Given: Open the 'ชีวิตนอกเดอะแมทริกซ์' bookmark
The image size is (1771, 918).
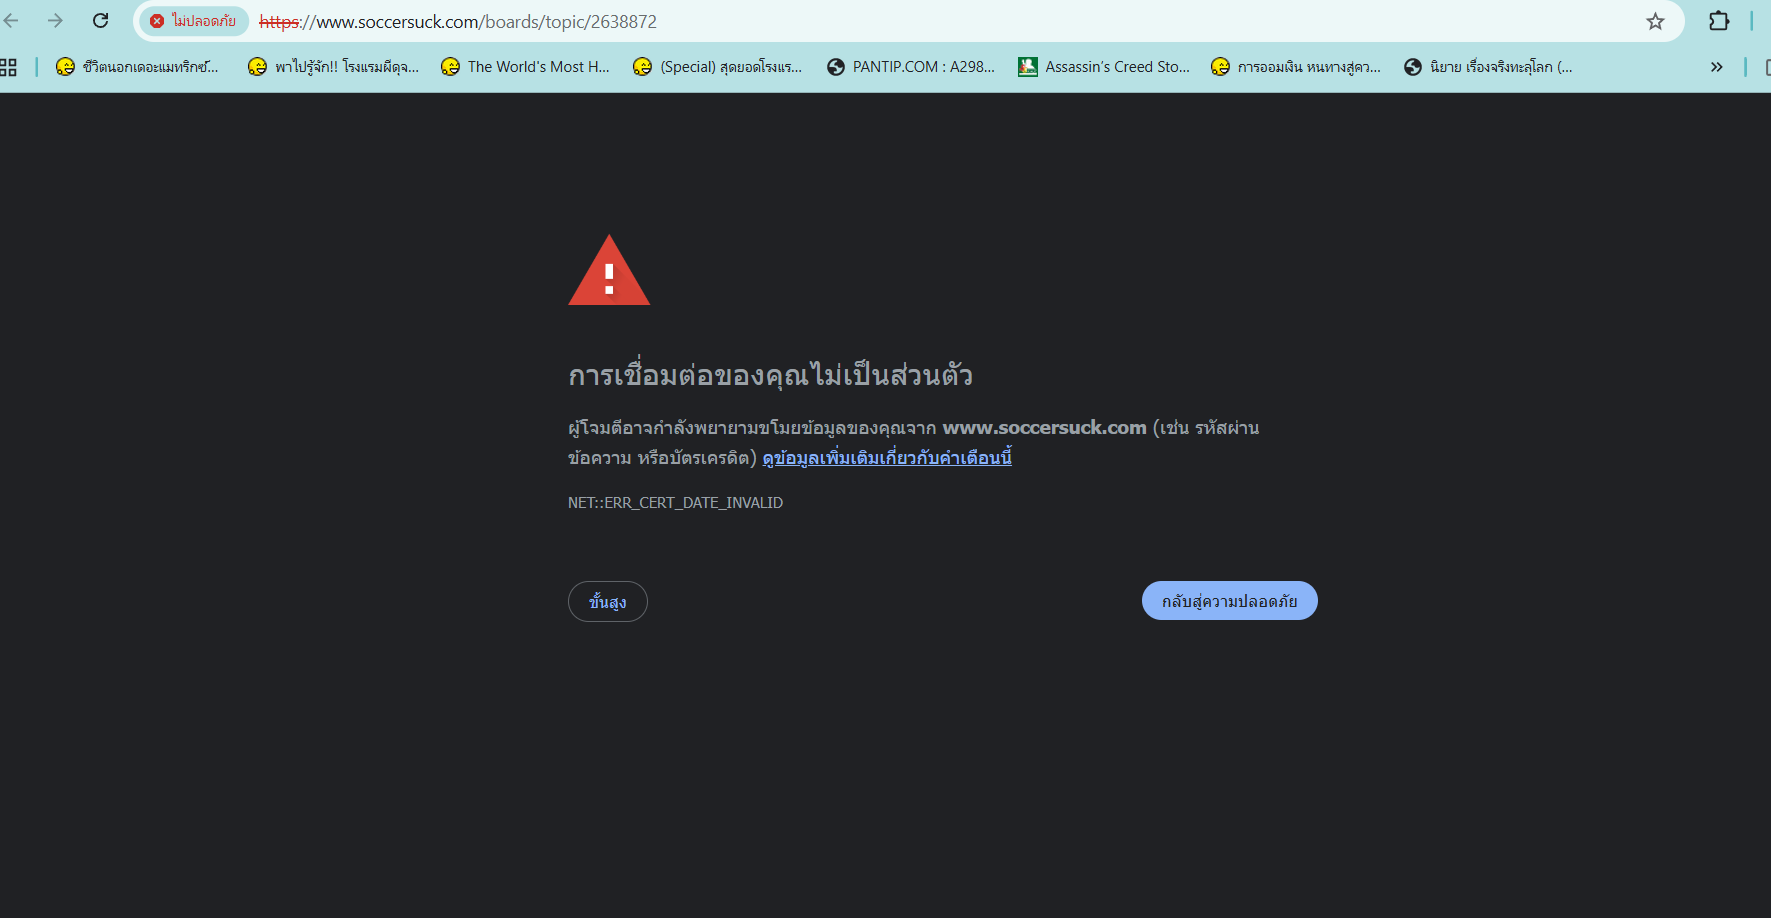Looking at the screenshot, I should click(x=137, y=67).
